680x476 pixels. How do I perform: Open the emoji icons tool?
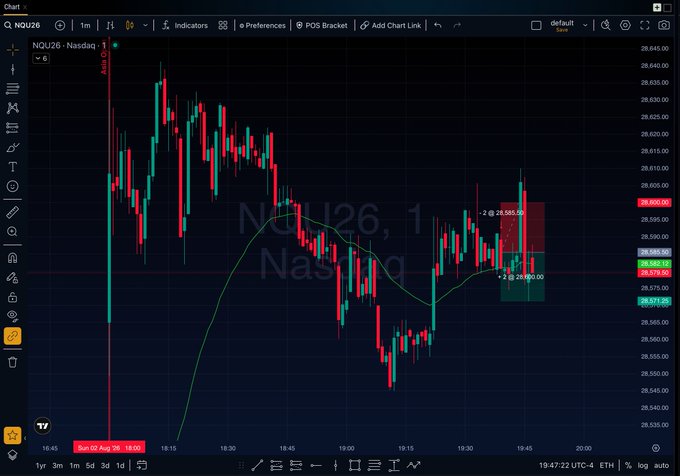coord(13,186)
